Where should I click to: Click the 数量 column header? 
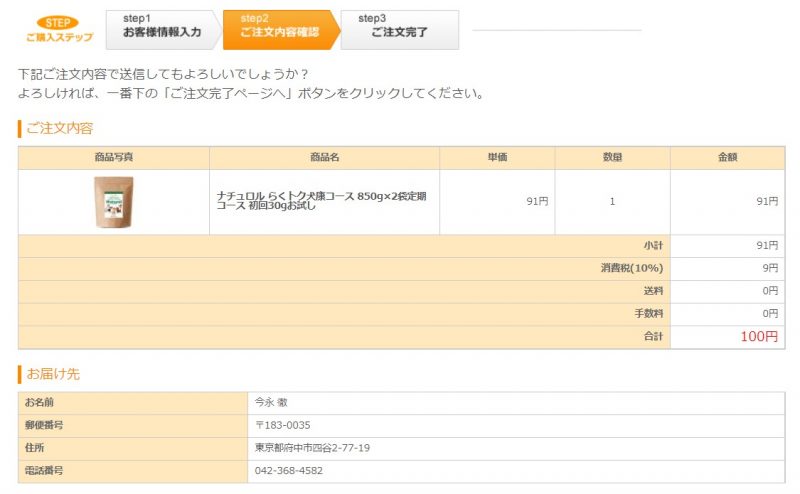[x=612, y=158]
